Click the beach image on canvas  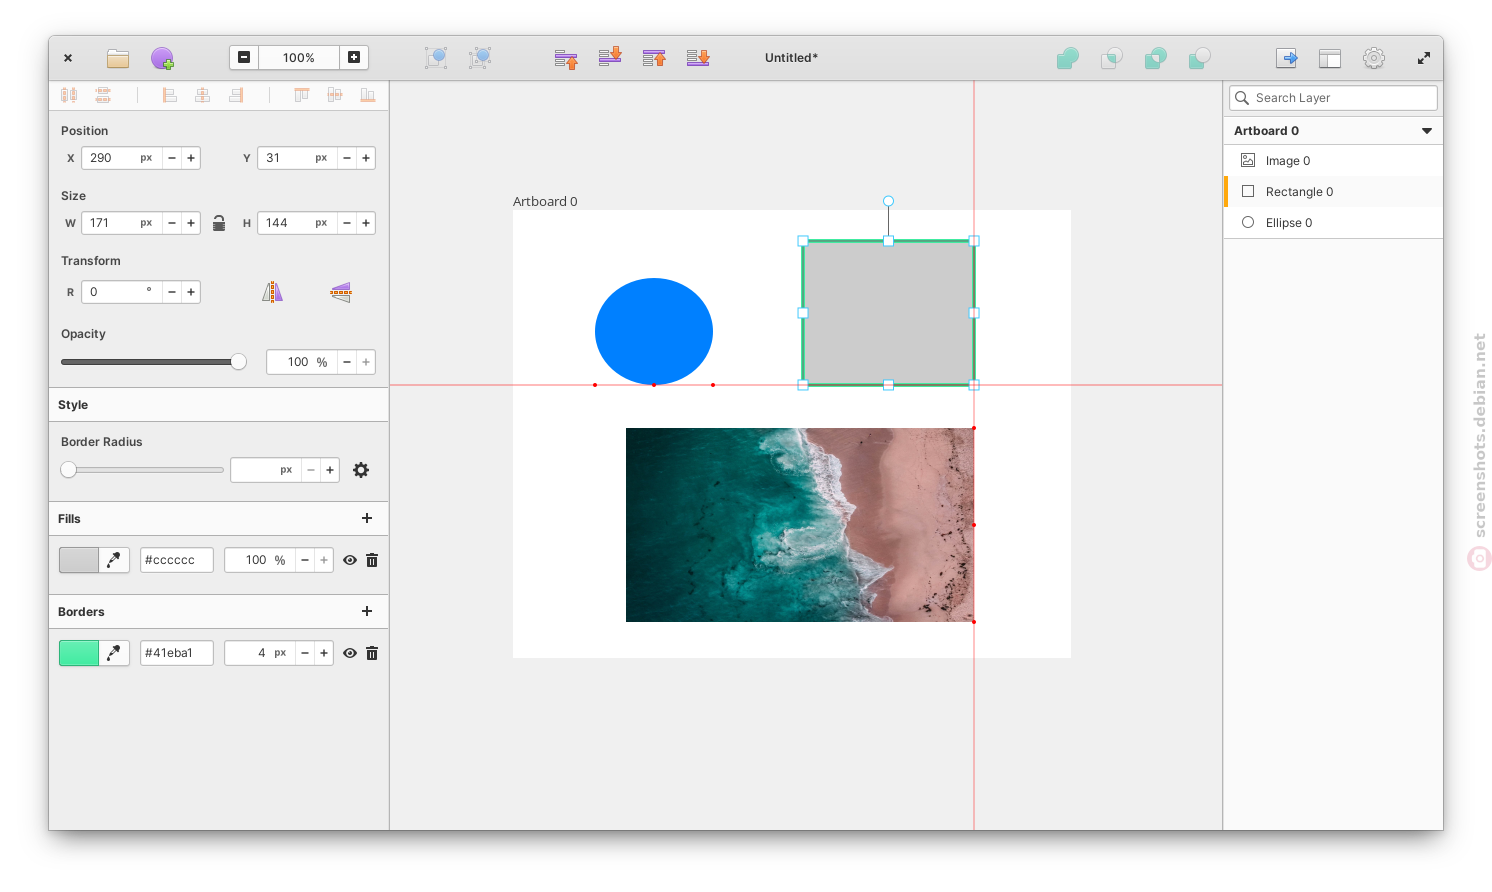(800, 525)
